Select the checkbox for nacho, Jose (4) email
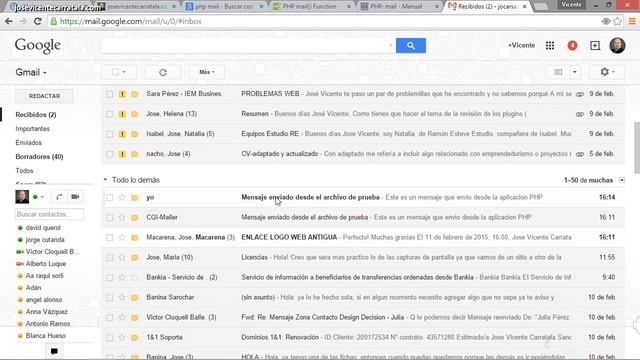Viewport: 640px width, 360px height. (x=109, y=154)
